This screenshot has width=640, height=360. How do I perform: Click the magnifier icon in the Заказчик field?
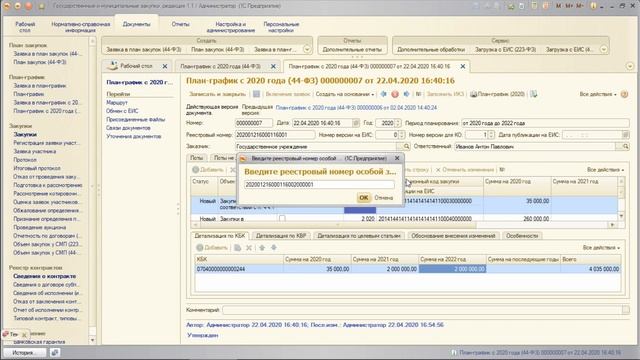406,147
